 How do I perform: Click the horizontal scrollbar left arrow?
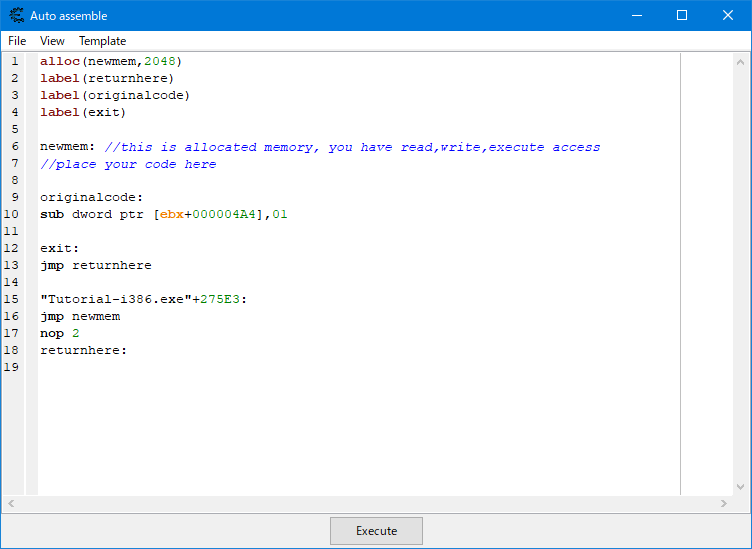11,503
